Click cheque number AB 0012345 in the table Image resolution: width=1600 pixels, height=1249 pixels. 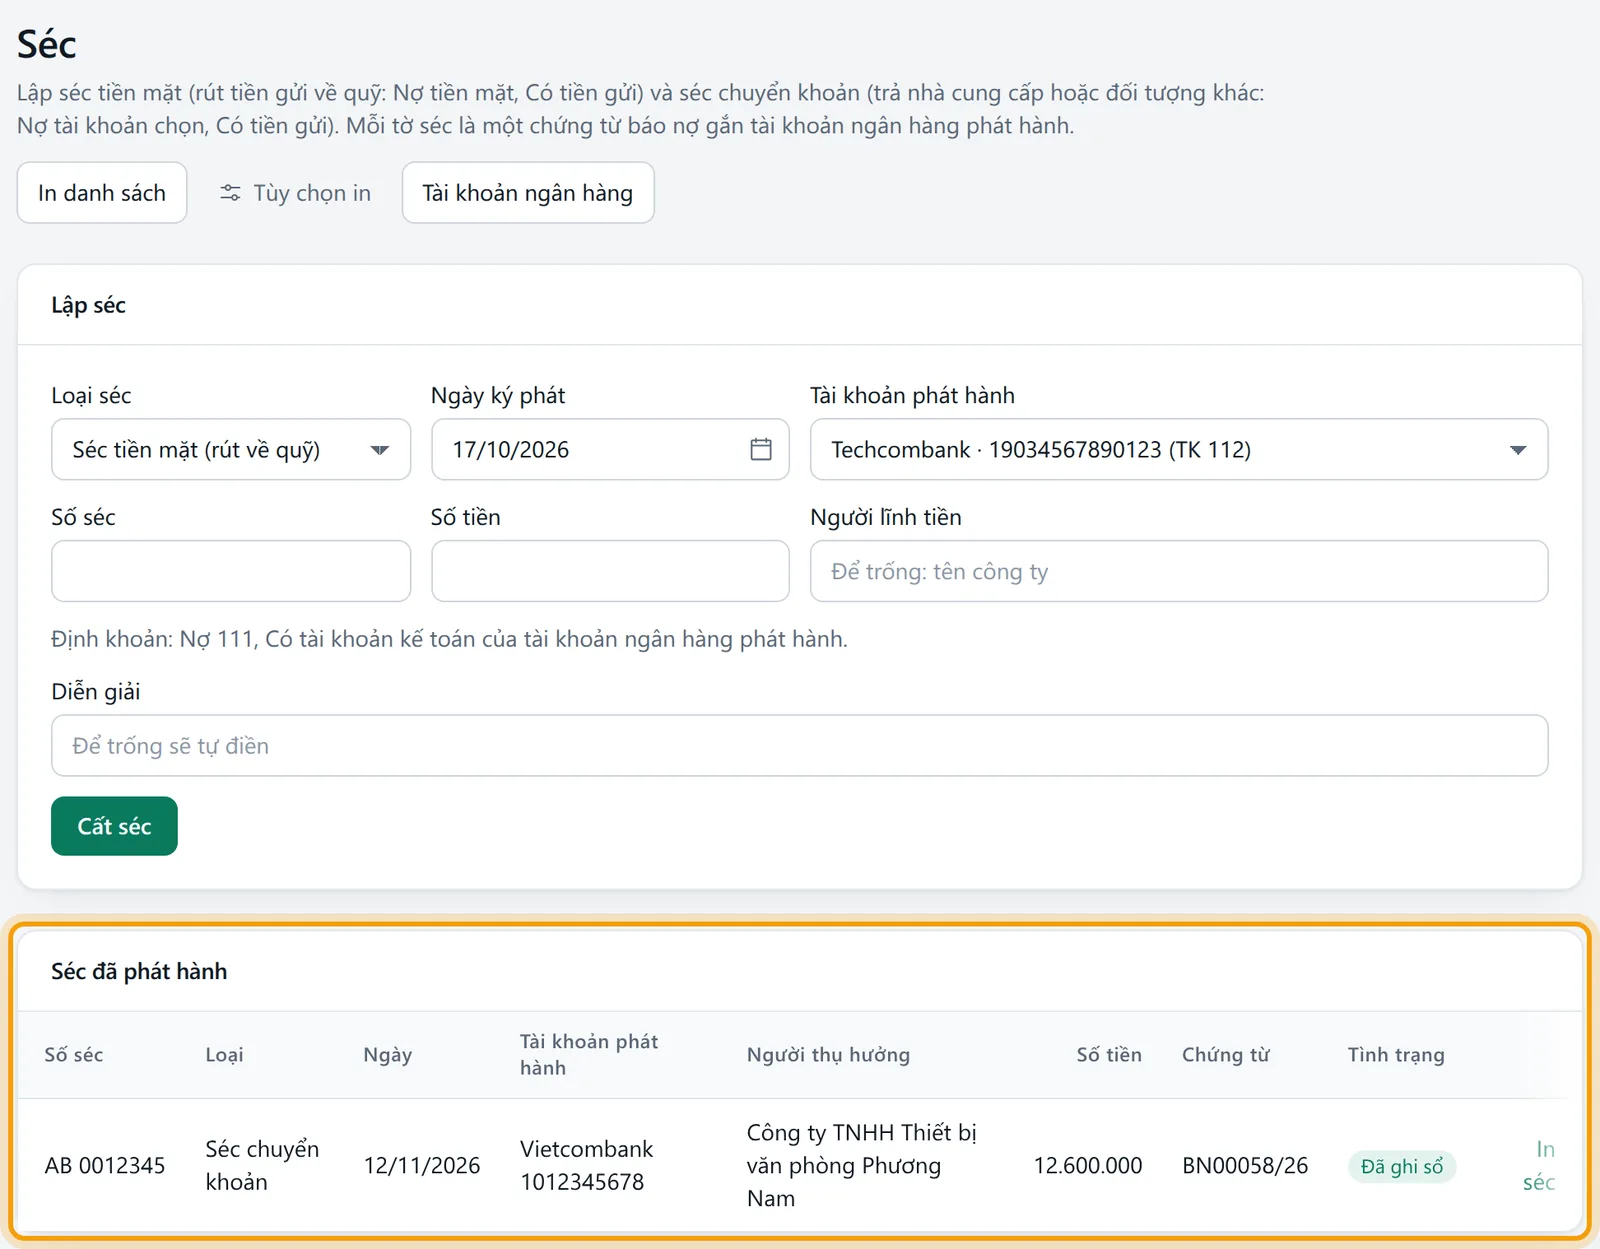click(x=105, y=1165)
